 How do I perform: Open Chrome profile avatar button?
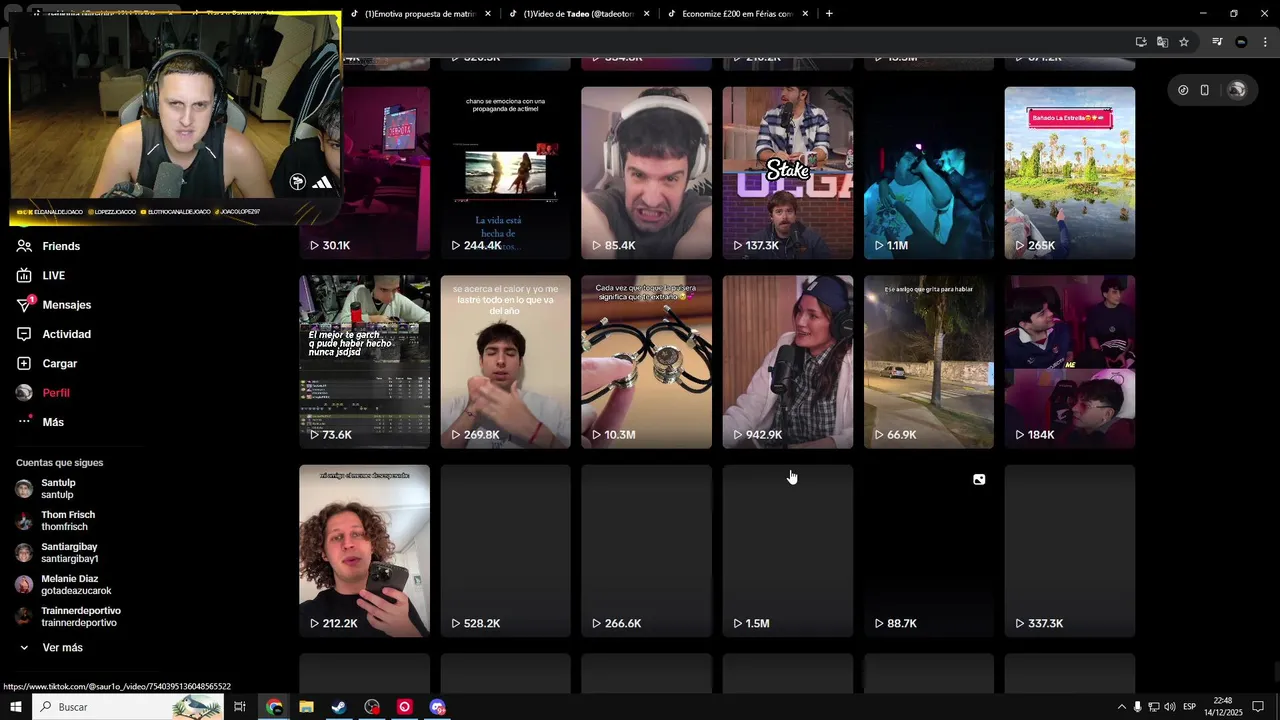point(1241,42)
